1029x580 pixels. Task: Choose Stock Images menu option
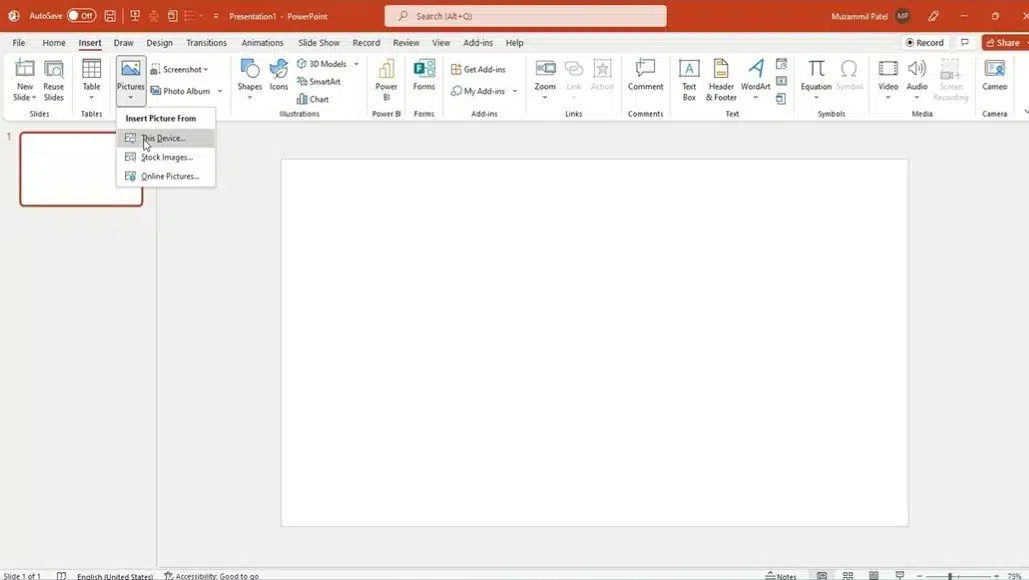point(166,157)
